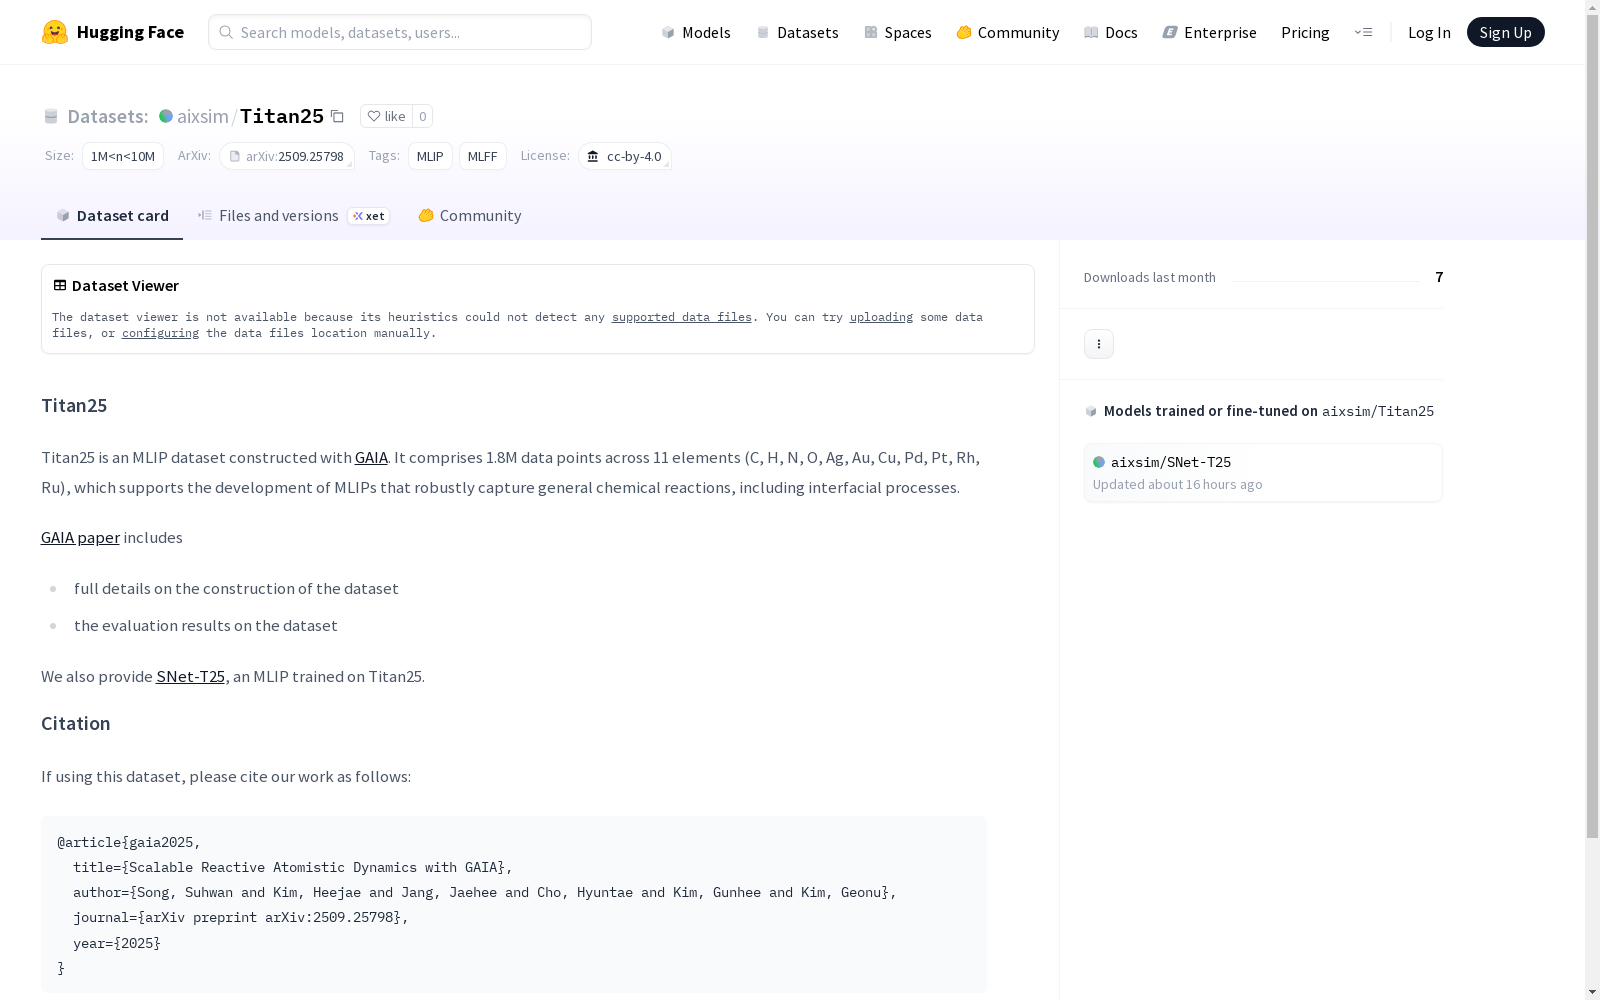1600x1000 pixels.
Task: Click the Titan25 dataset name in header
Action: point(282,116)
